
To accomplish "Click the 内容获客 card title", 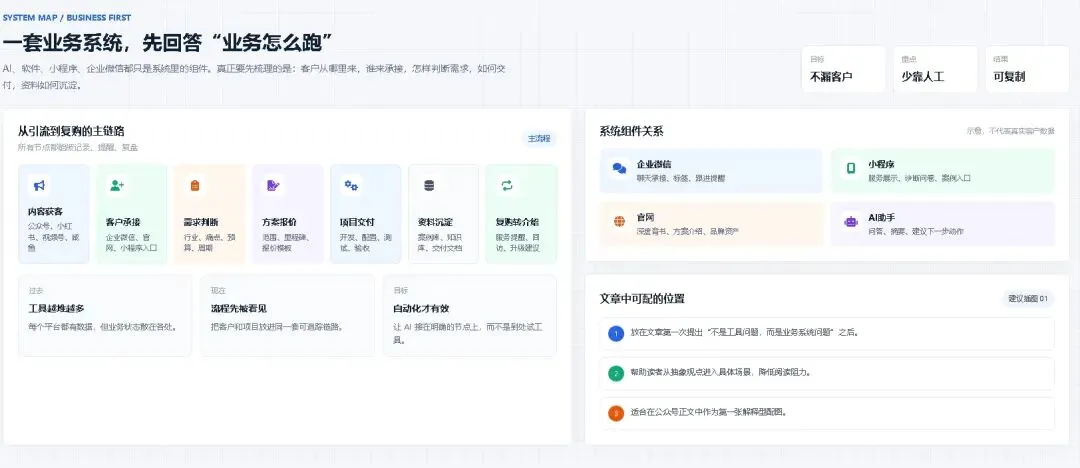I will pyautogui.click(x=45, y=212).
